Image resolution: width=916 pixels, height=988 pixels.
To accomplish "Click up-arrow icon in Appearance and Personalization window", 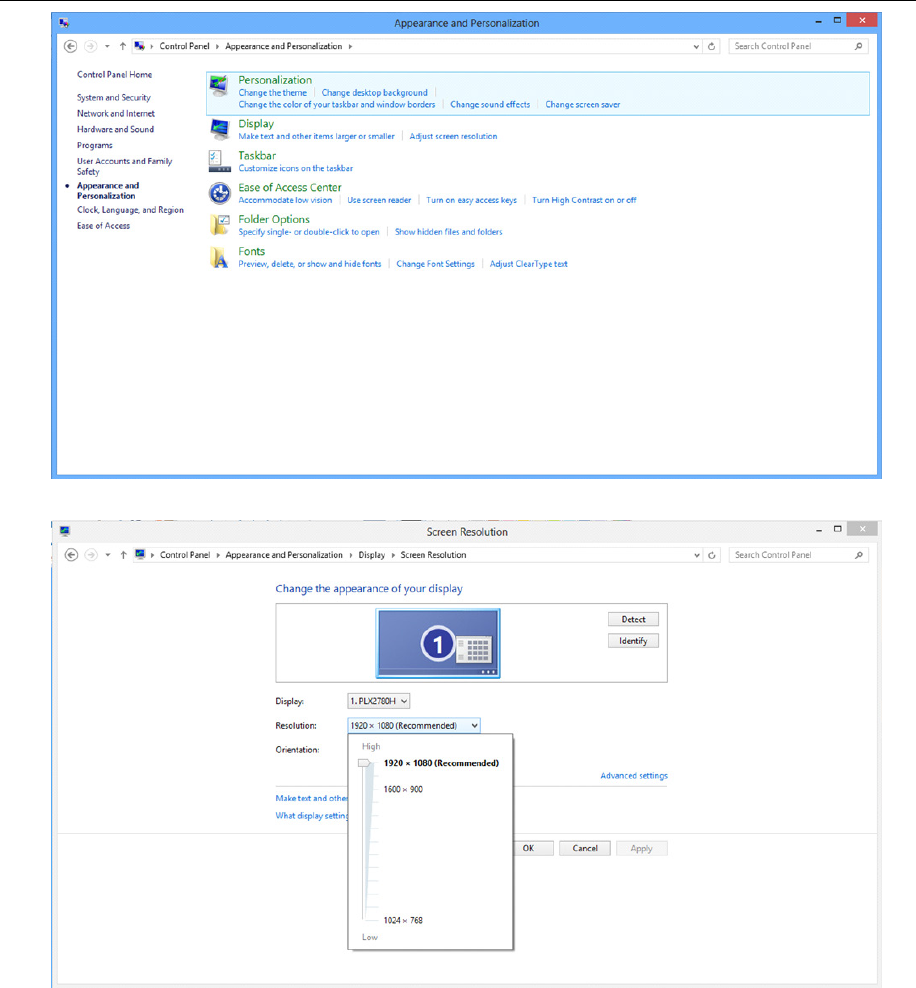I will (123, 46).
